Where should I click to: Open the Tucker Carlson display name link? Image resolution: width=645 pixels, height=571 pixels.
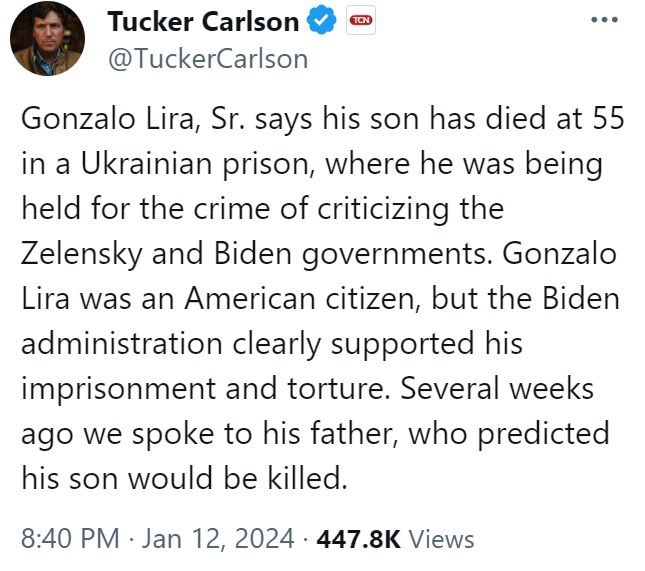tap(202, 22)
